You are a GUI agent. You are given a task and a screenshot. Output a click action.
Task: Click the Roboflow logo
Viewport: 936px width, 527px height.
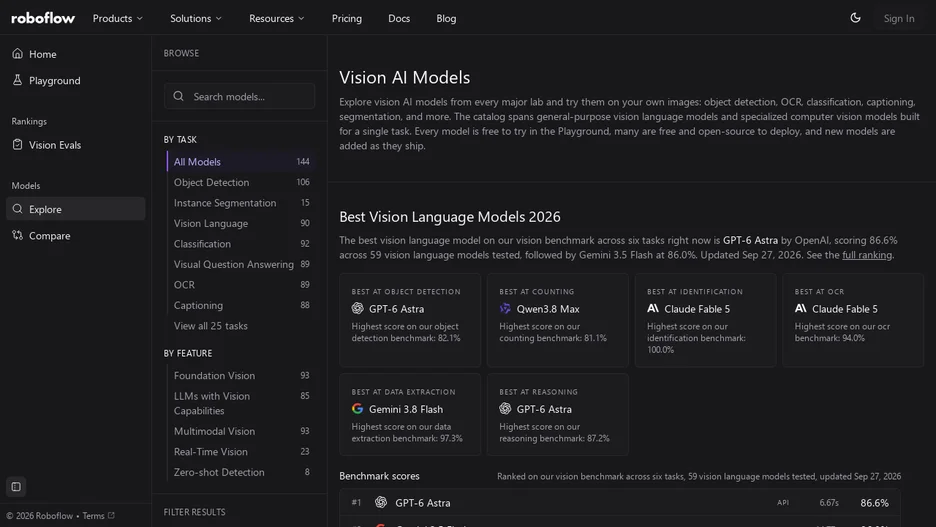coord(43,19)
